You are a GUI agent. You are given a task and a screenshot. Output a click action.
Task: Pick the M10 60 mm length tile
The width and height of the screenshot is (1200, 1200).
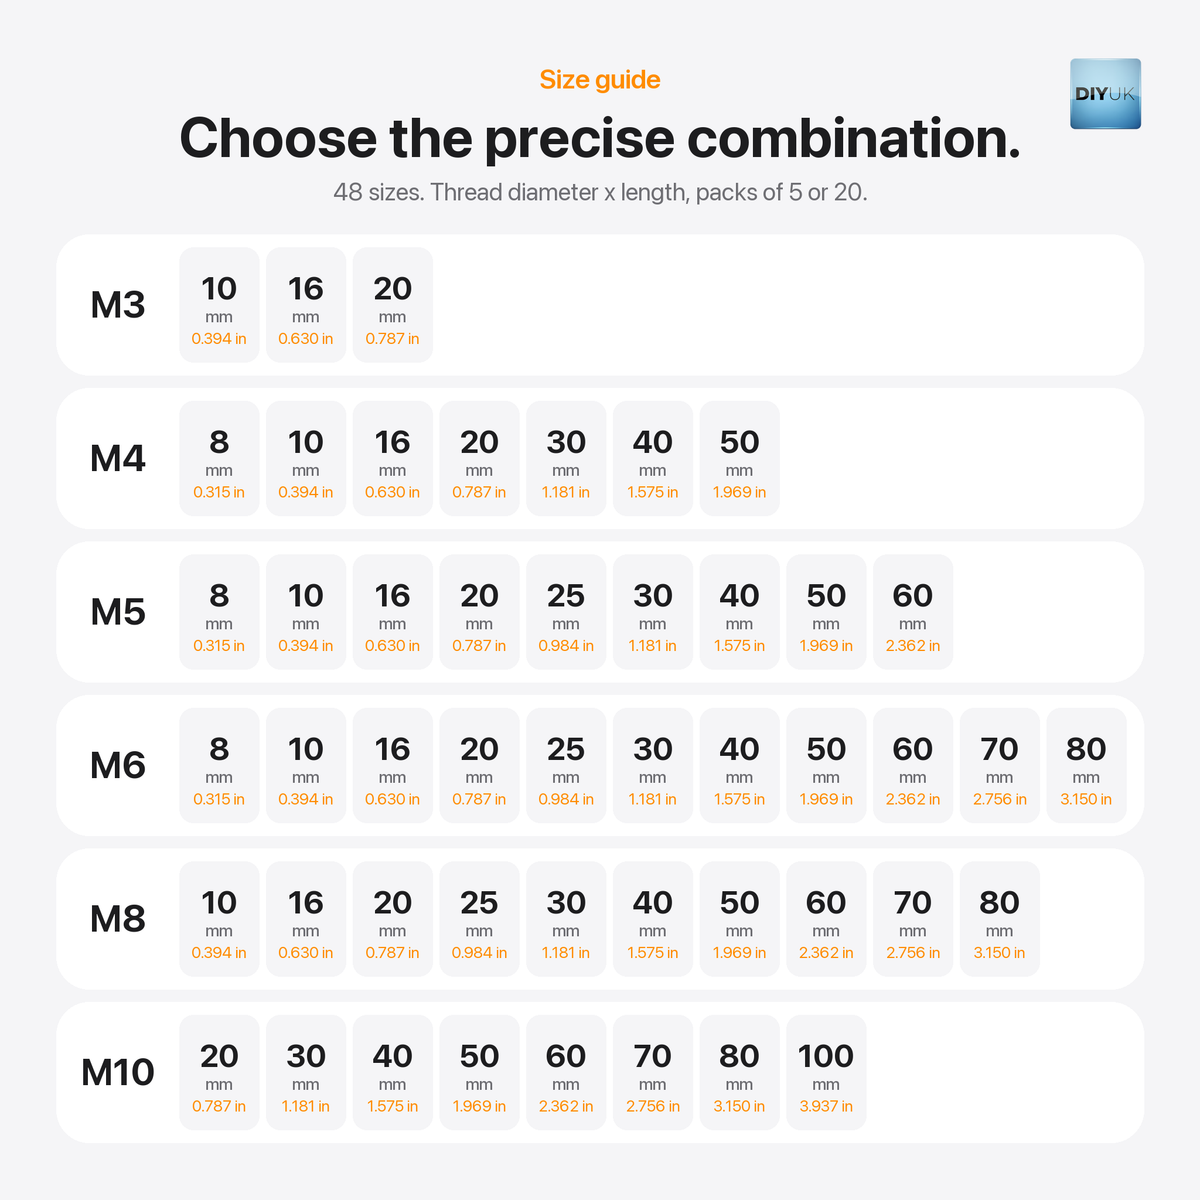click(566, 1073)
